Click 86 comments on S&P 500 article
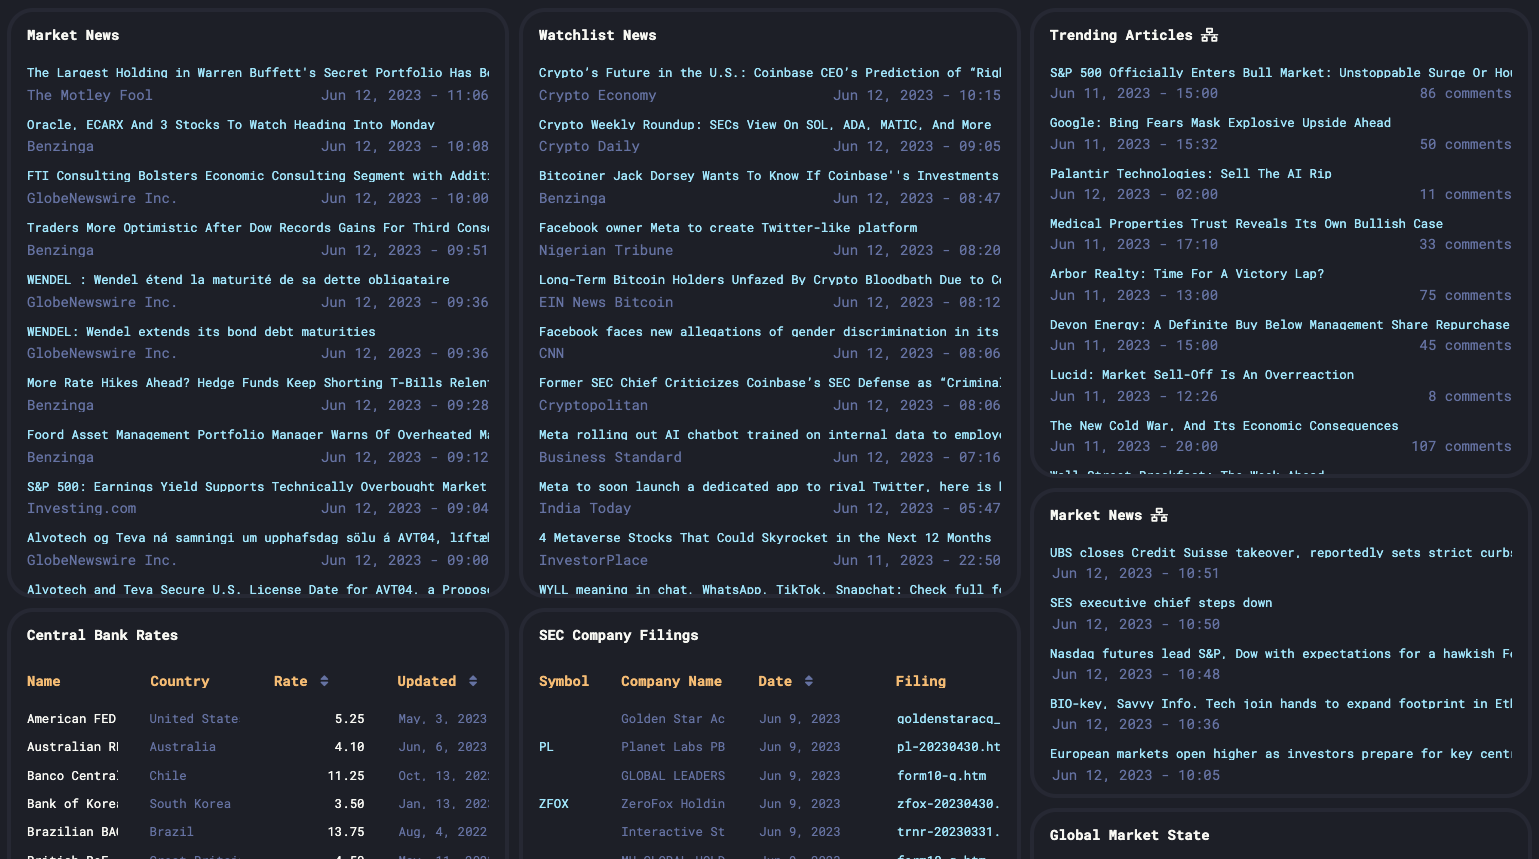 pyautogui.click(x=1466, y=94)
